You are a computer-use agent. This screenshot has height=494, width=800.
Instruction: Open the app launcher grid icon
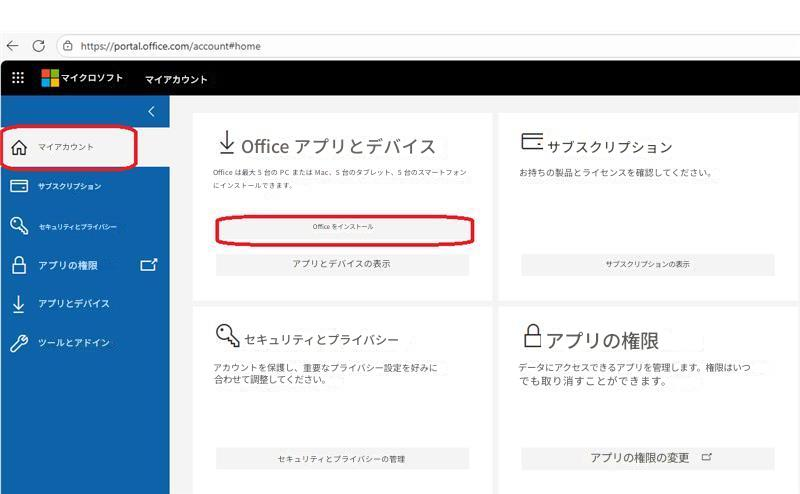pyautogui.click(x=18, y=78)
